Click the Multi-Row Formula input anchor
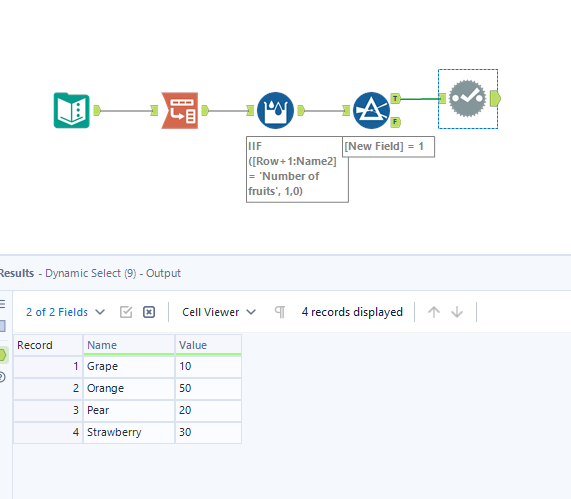Screen dimensions: 571x499 coord(250,110)
